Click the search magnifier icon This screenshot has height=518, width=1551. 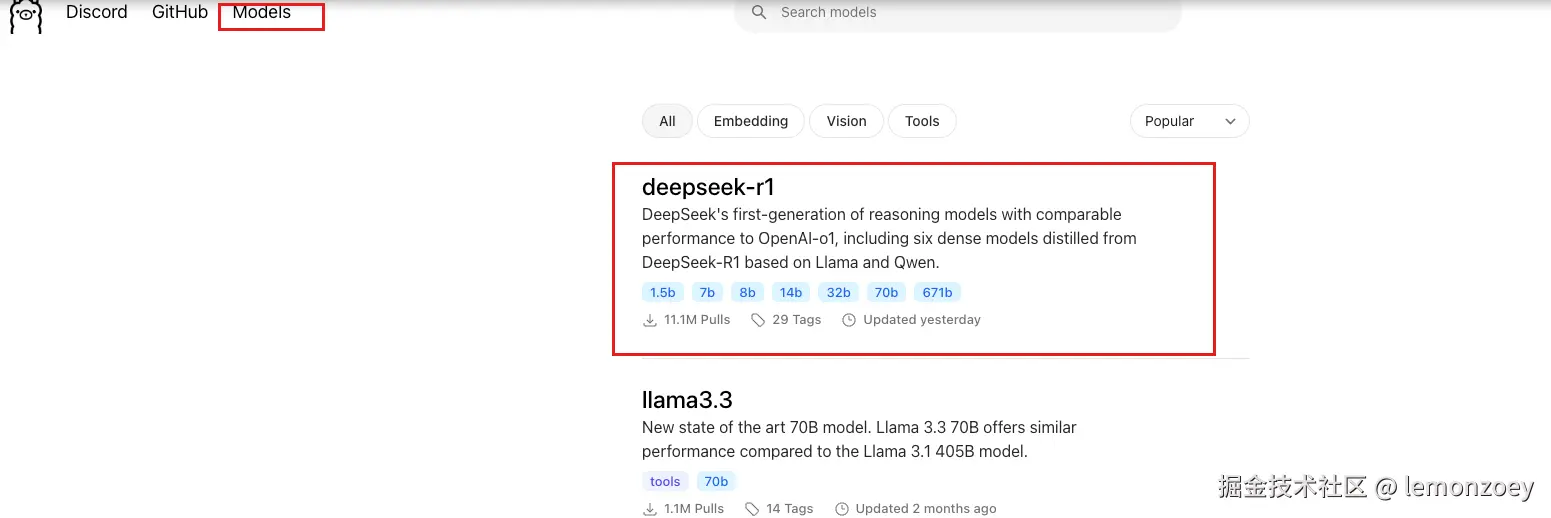coord(759,12)
